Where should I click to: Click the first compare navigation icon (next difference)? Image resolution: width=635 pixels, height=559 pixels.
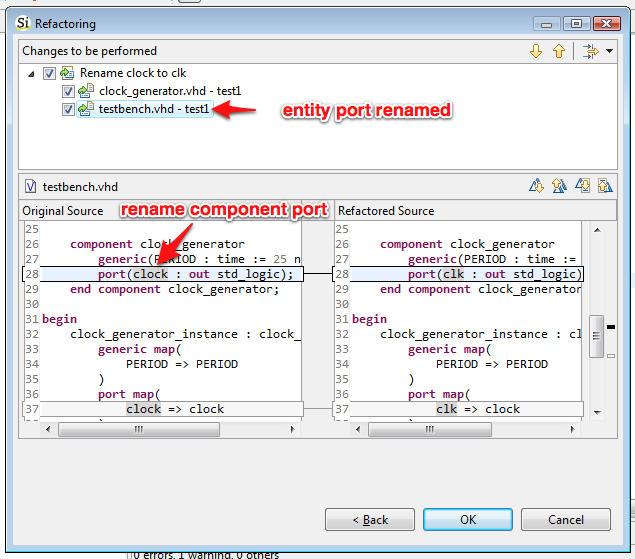click(536, 186)
